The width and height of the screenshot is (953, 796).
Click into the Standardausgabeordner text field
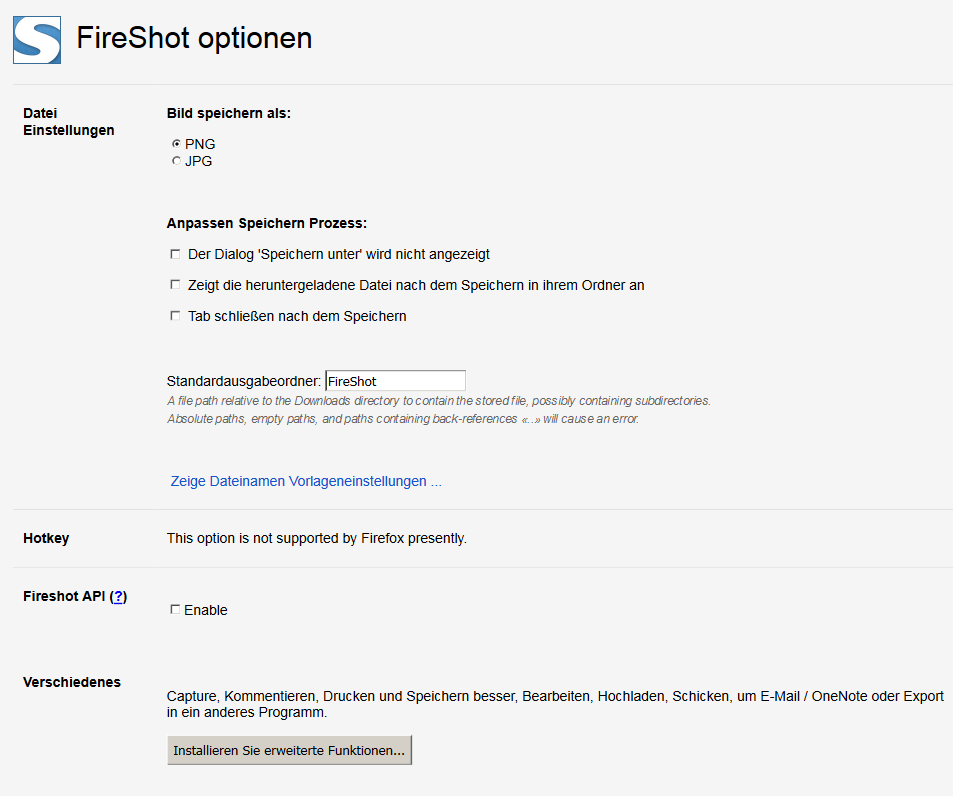396,381
